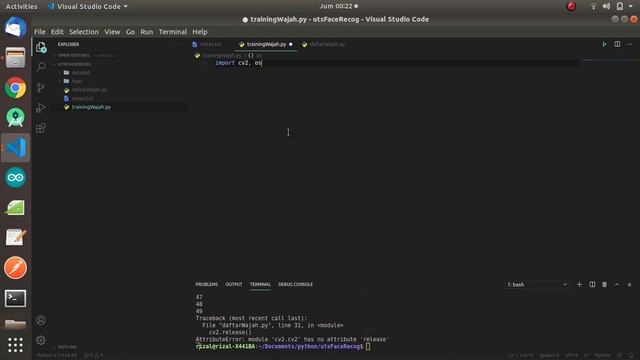
Task: Switch to the Output panel tab
Action: coord(234,284)
